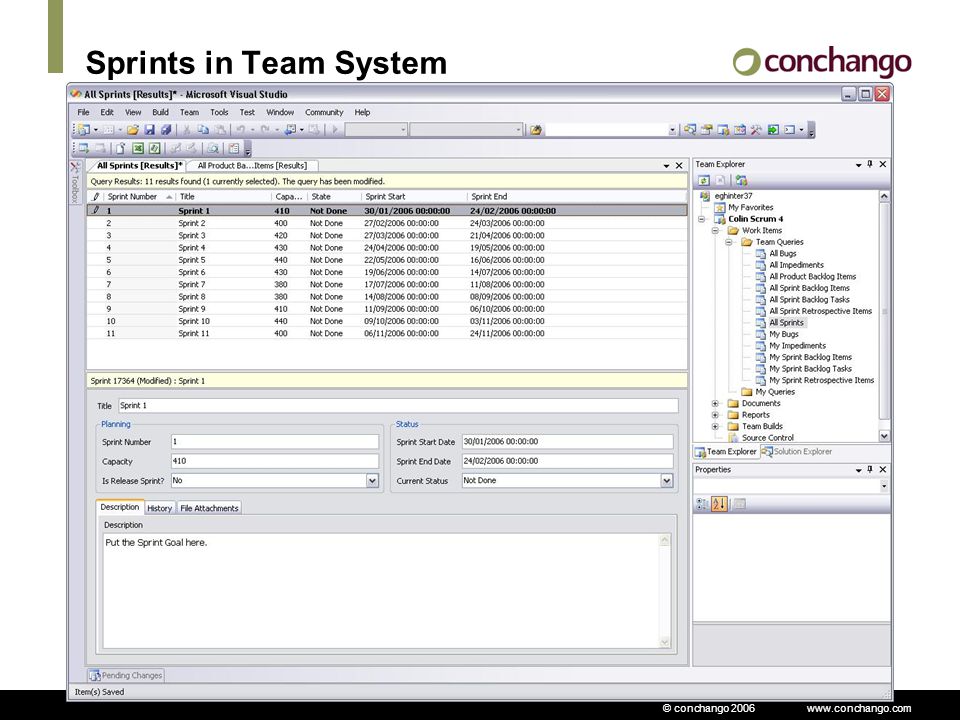Click the Paste toolbar icon
Viewport: 960px width, 720px height.
tap(220, 130)
